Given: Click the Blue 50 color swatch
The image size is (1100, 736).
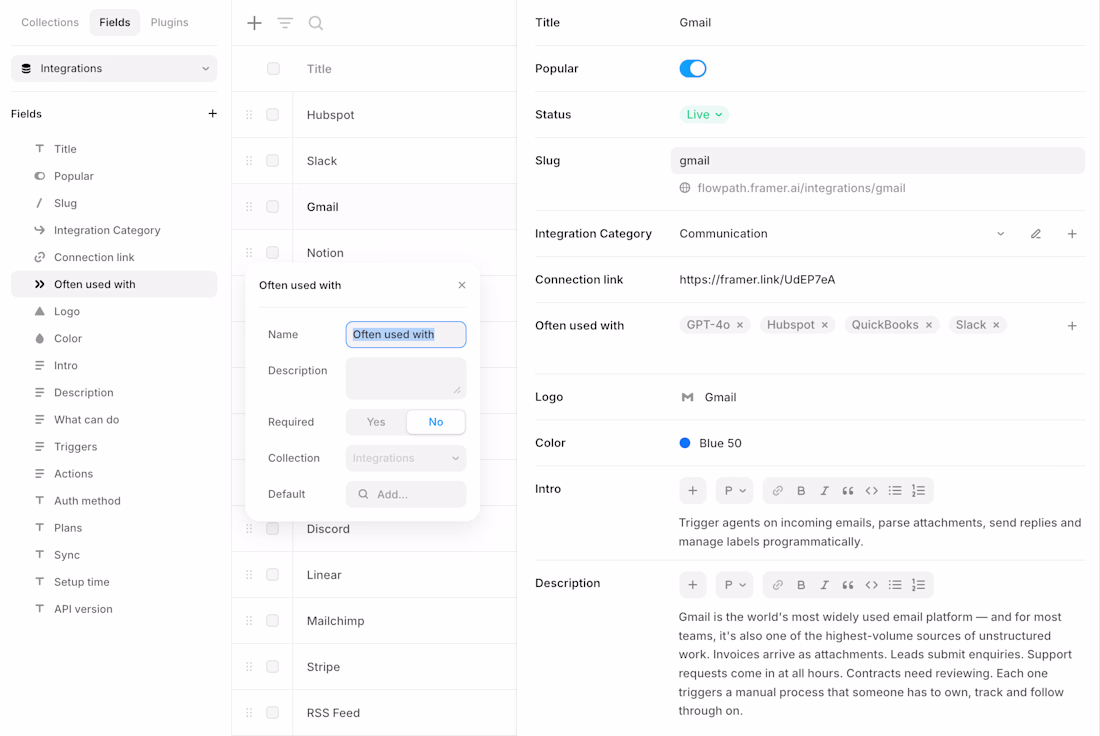Looking at the screenshot, I should 685,443.
